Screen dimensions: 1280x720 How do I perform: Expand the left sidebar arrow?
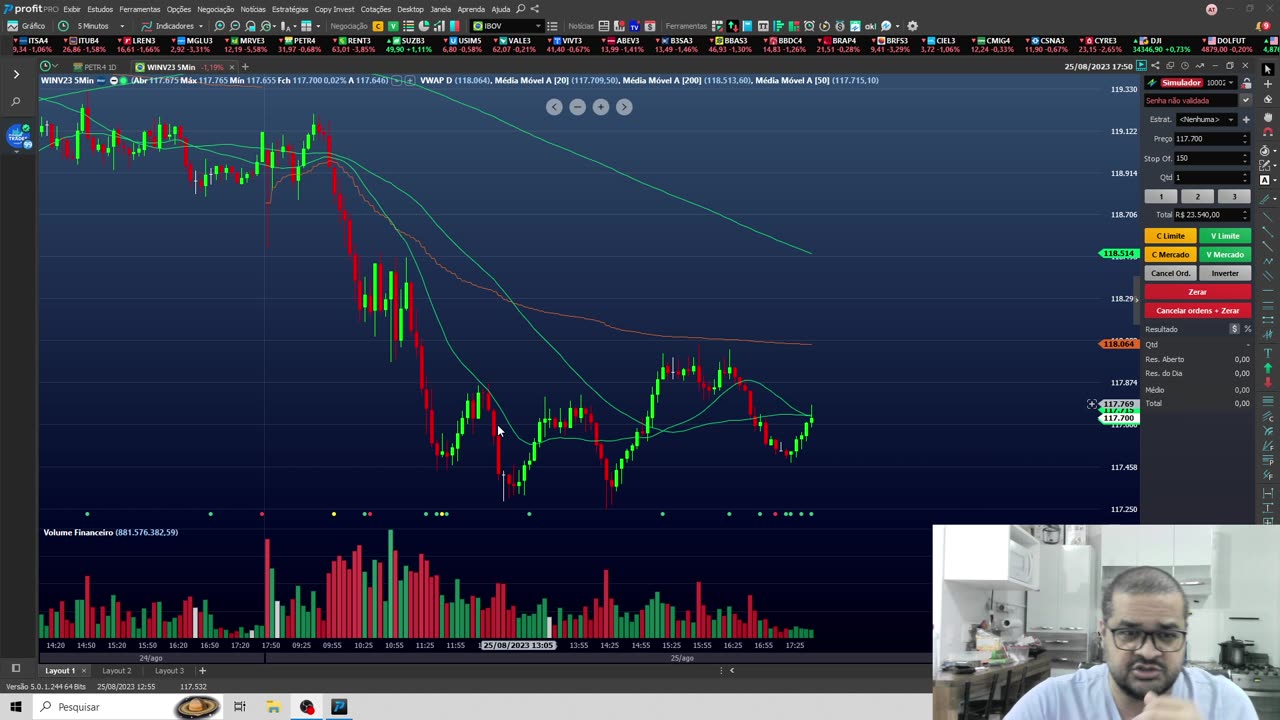point(16,74)
